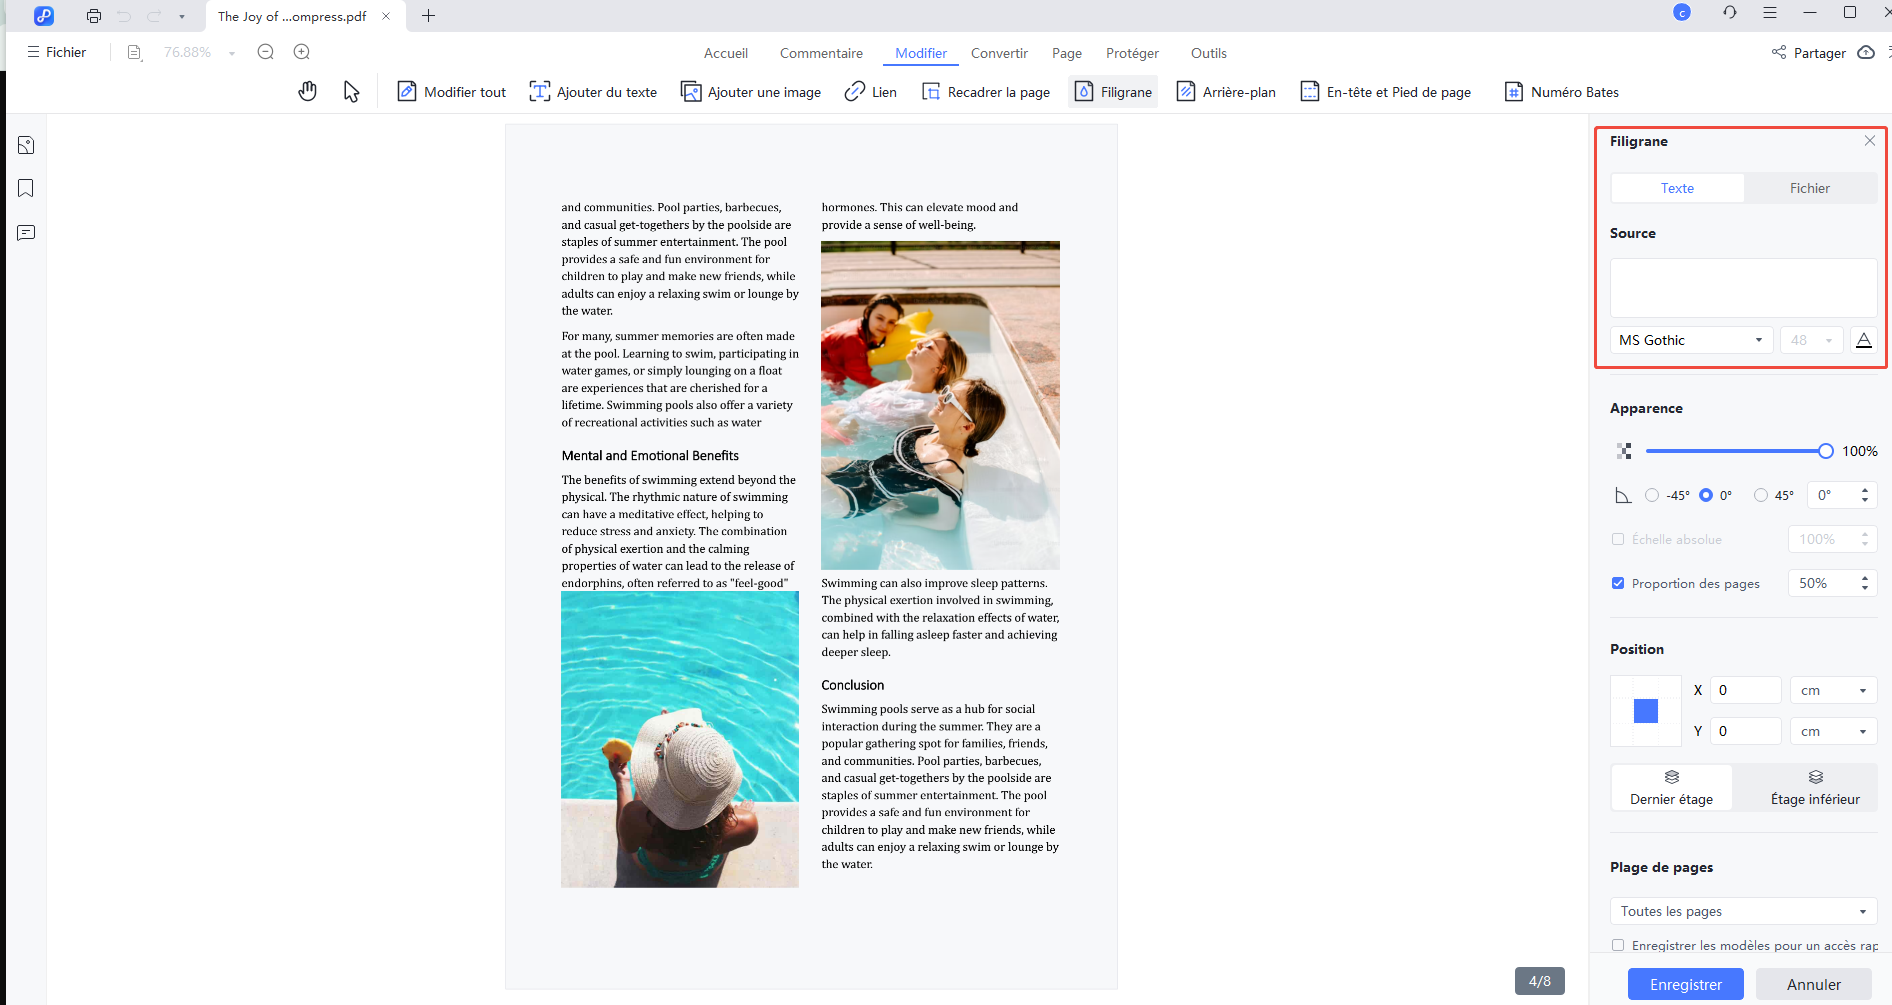Expand the MS Gothic font dropdown
This screenshot has height=1005, width=1892.
[1691, 340]
